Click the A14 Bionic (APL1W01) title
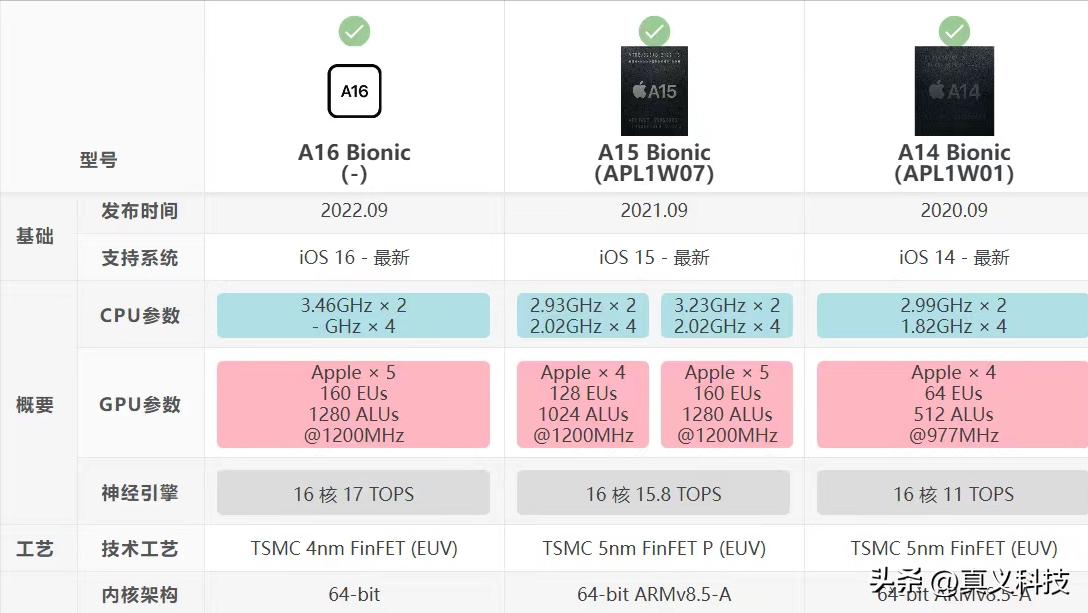1088x613 pixels. point(954,162)
